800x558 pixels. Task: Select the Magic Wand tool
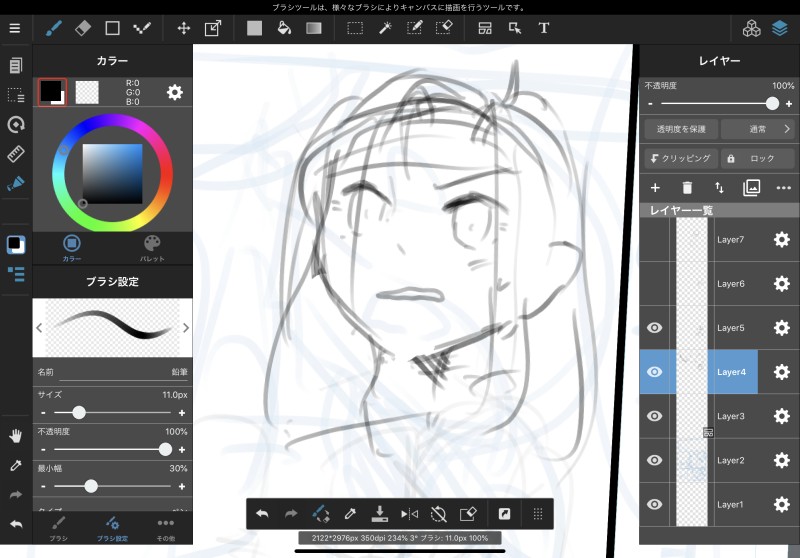[385, 28]
